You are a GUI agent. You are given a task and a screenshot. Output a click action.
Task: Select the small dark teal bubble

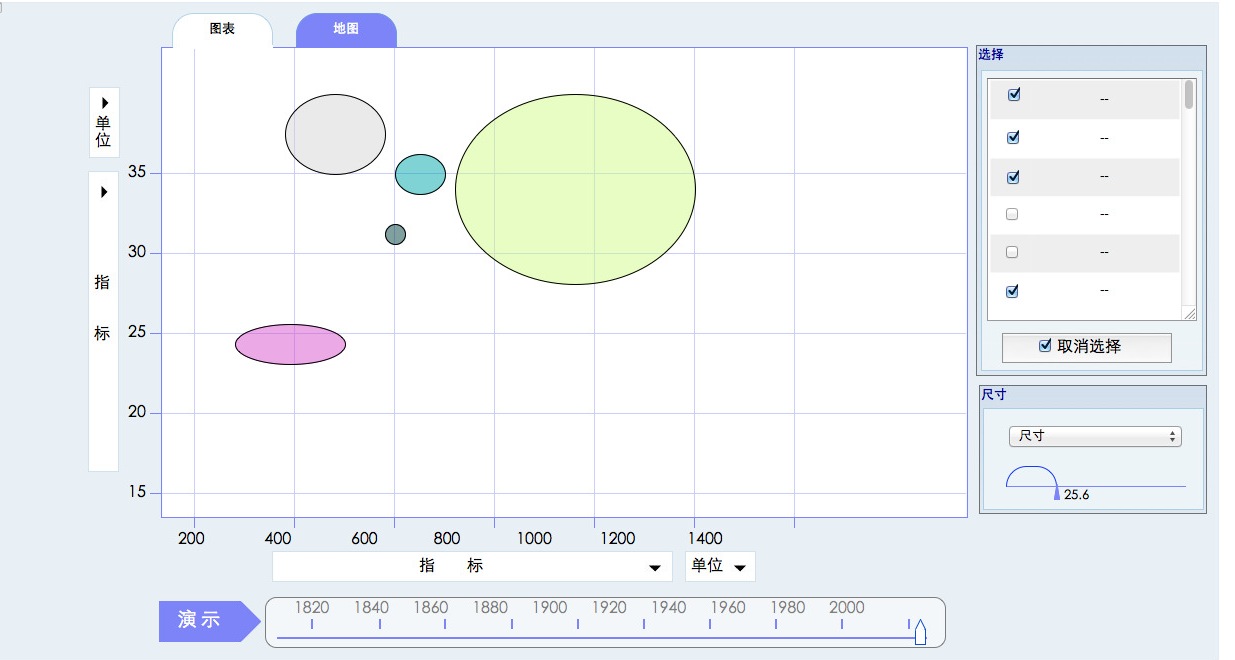(395, 234)
